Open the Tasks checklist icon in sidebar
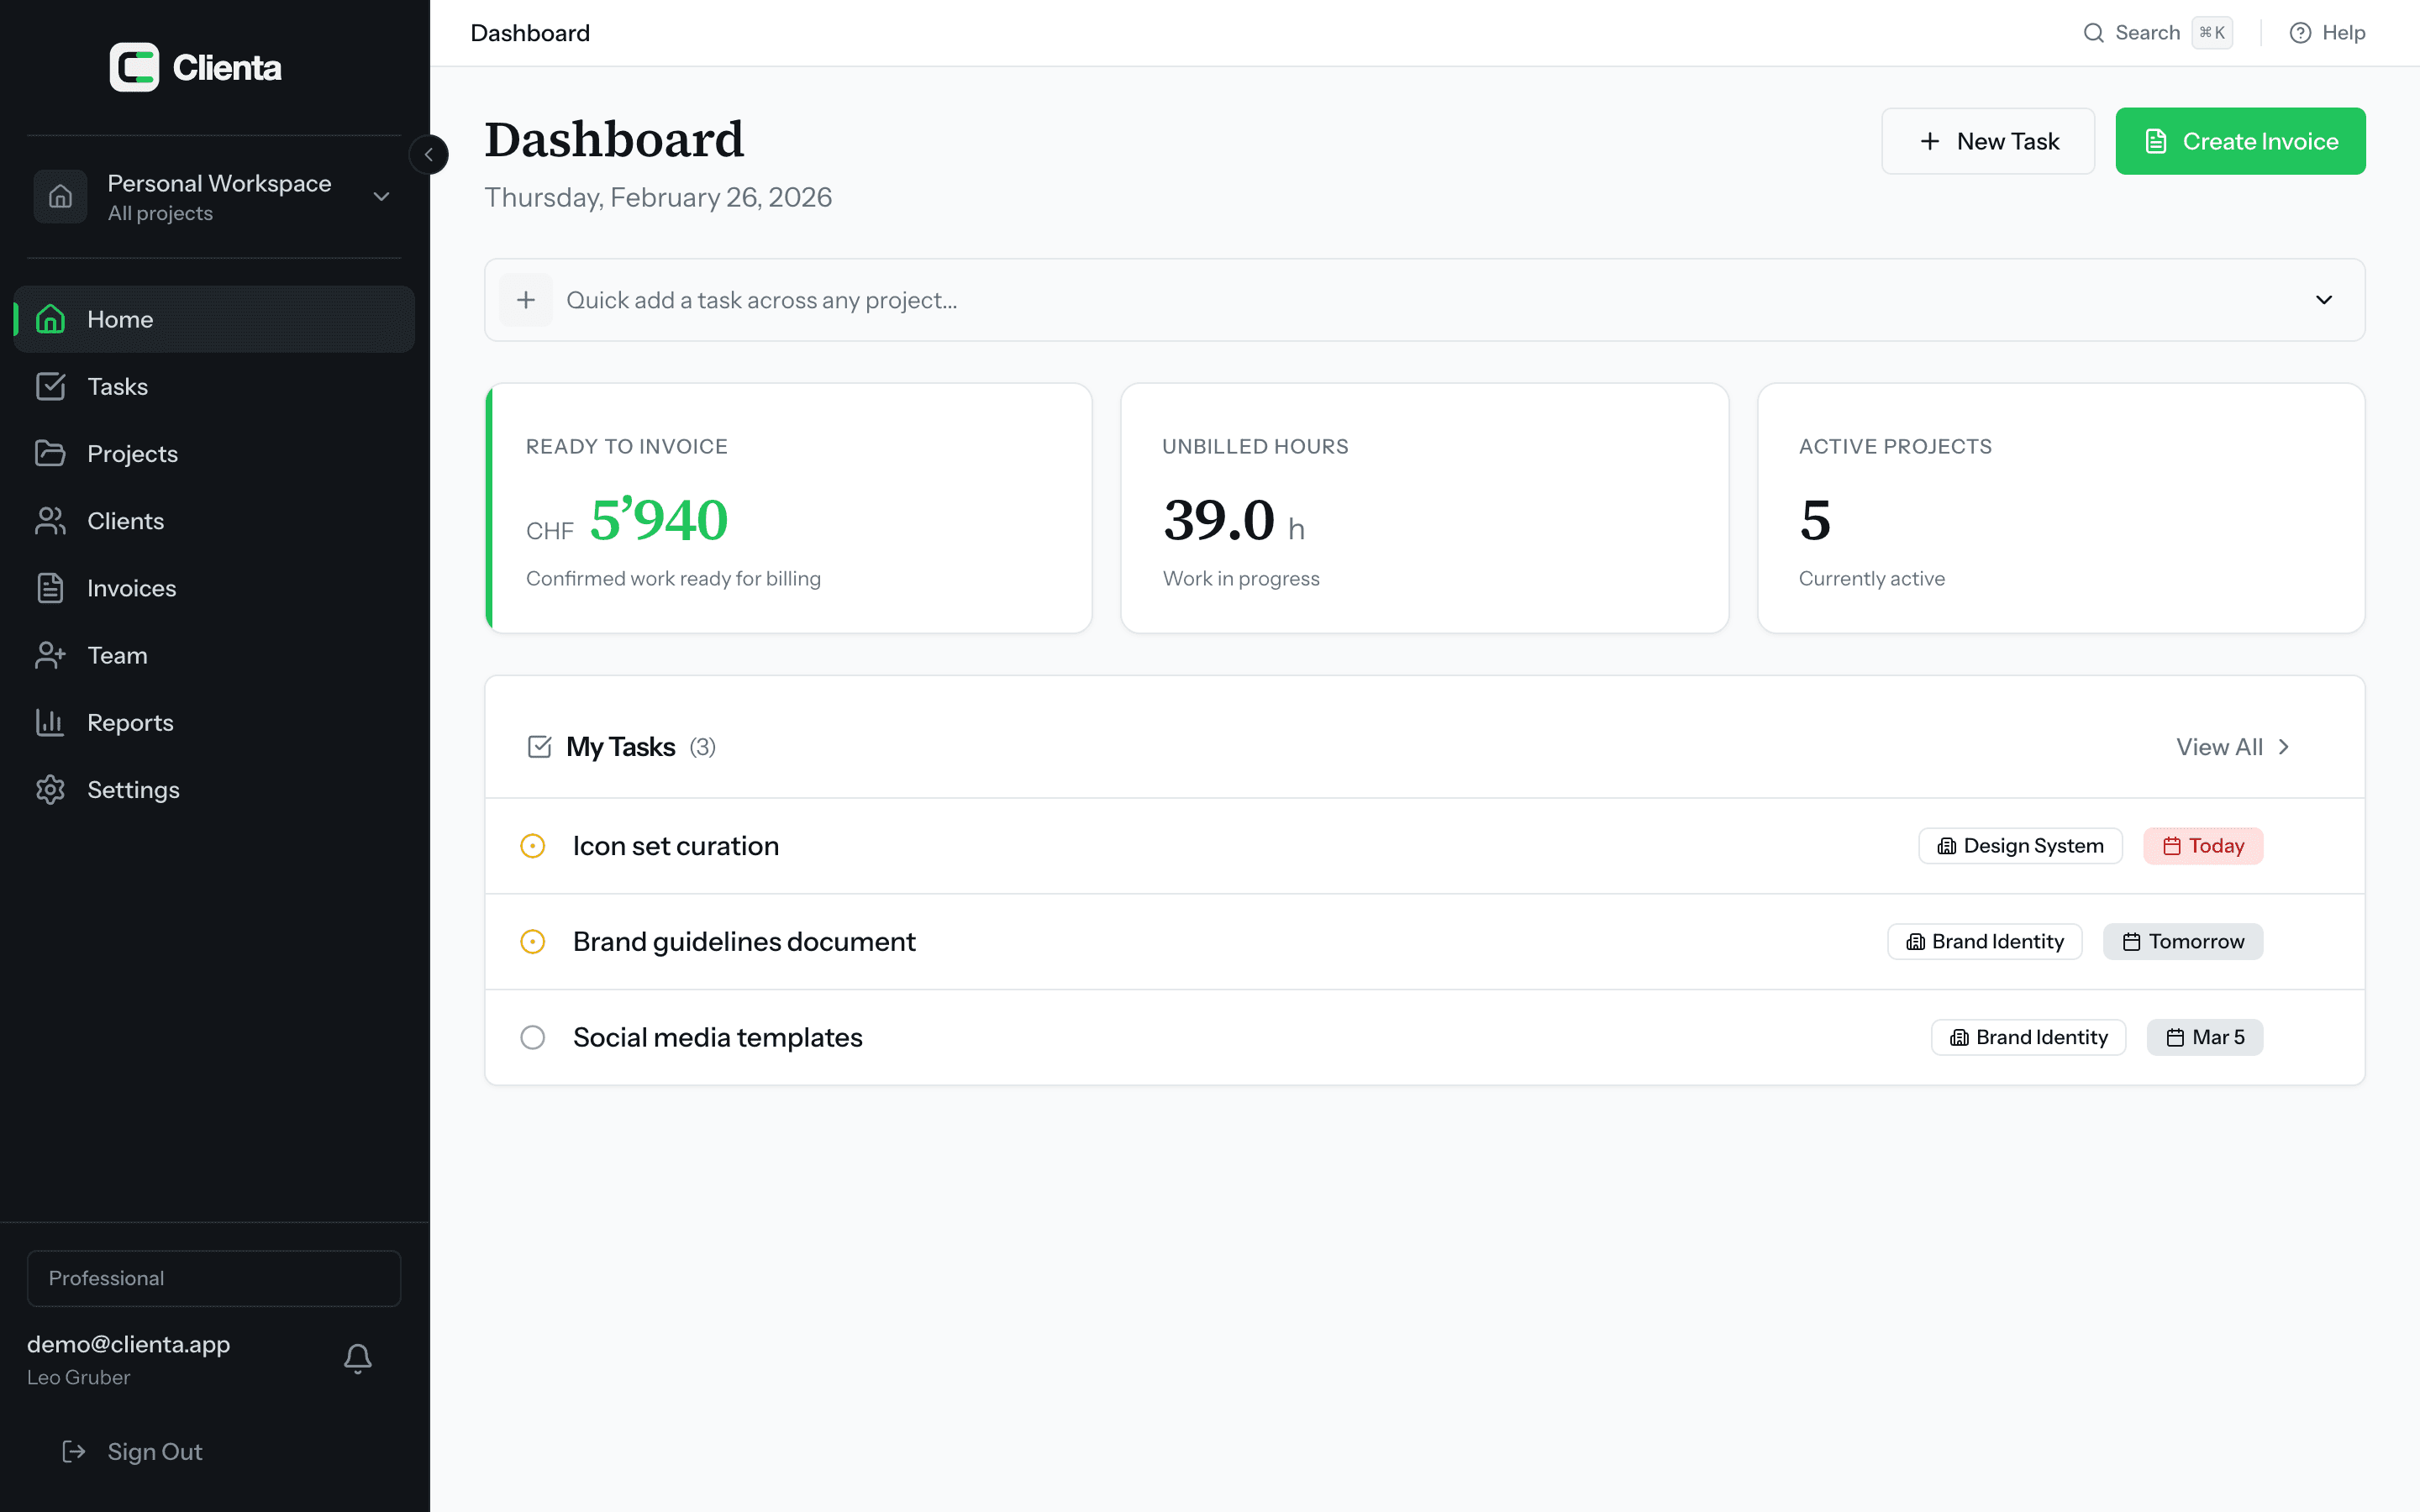 51,386
